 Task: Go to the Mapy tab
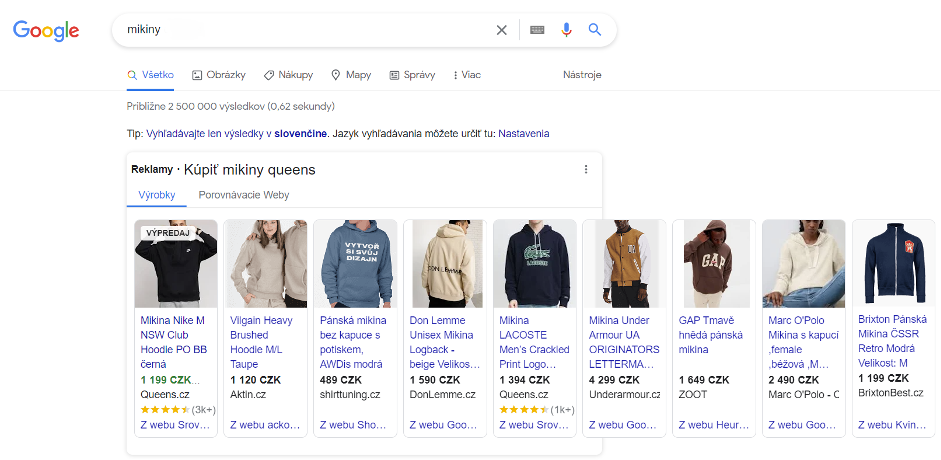[x=352, y=75]
